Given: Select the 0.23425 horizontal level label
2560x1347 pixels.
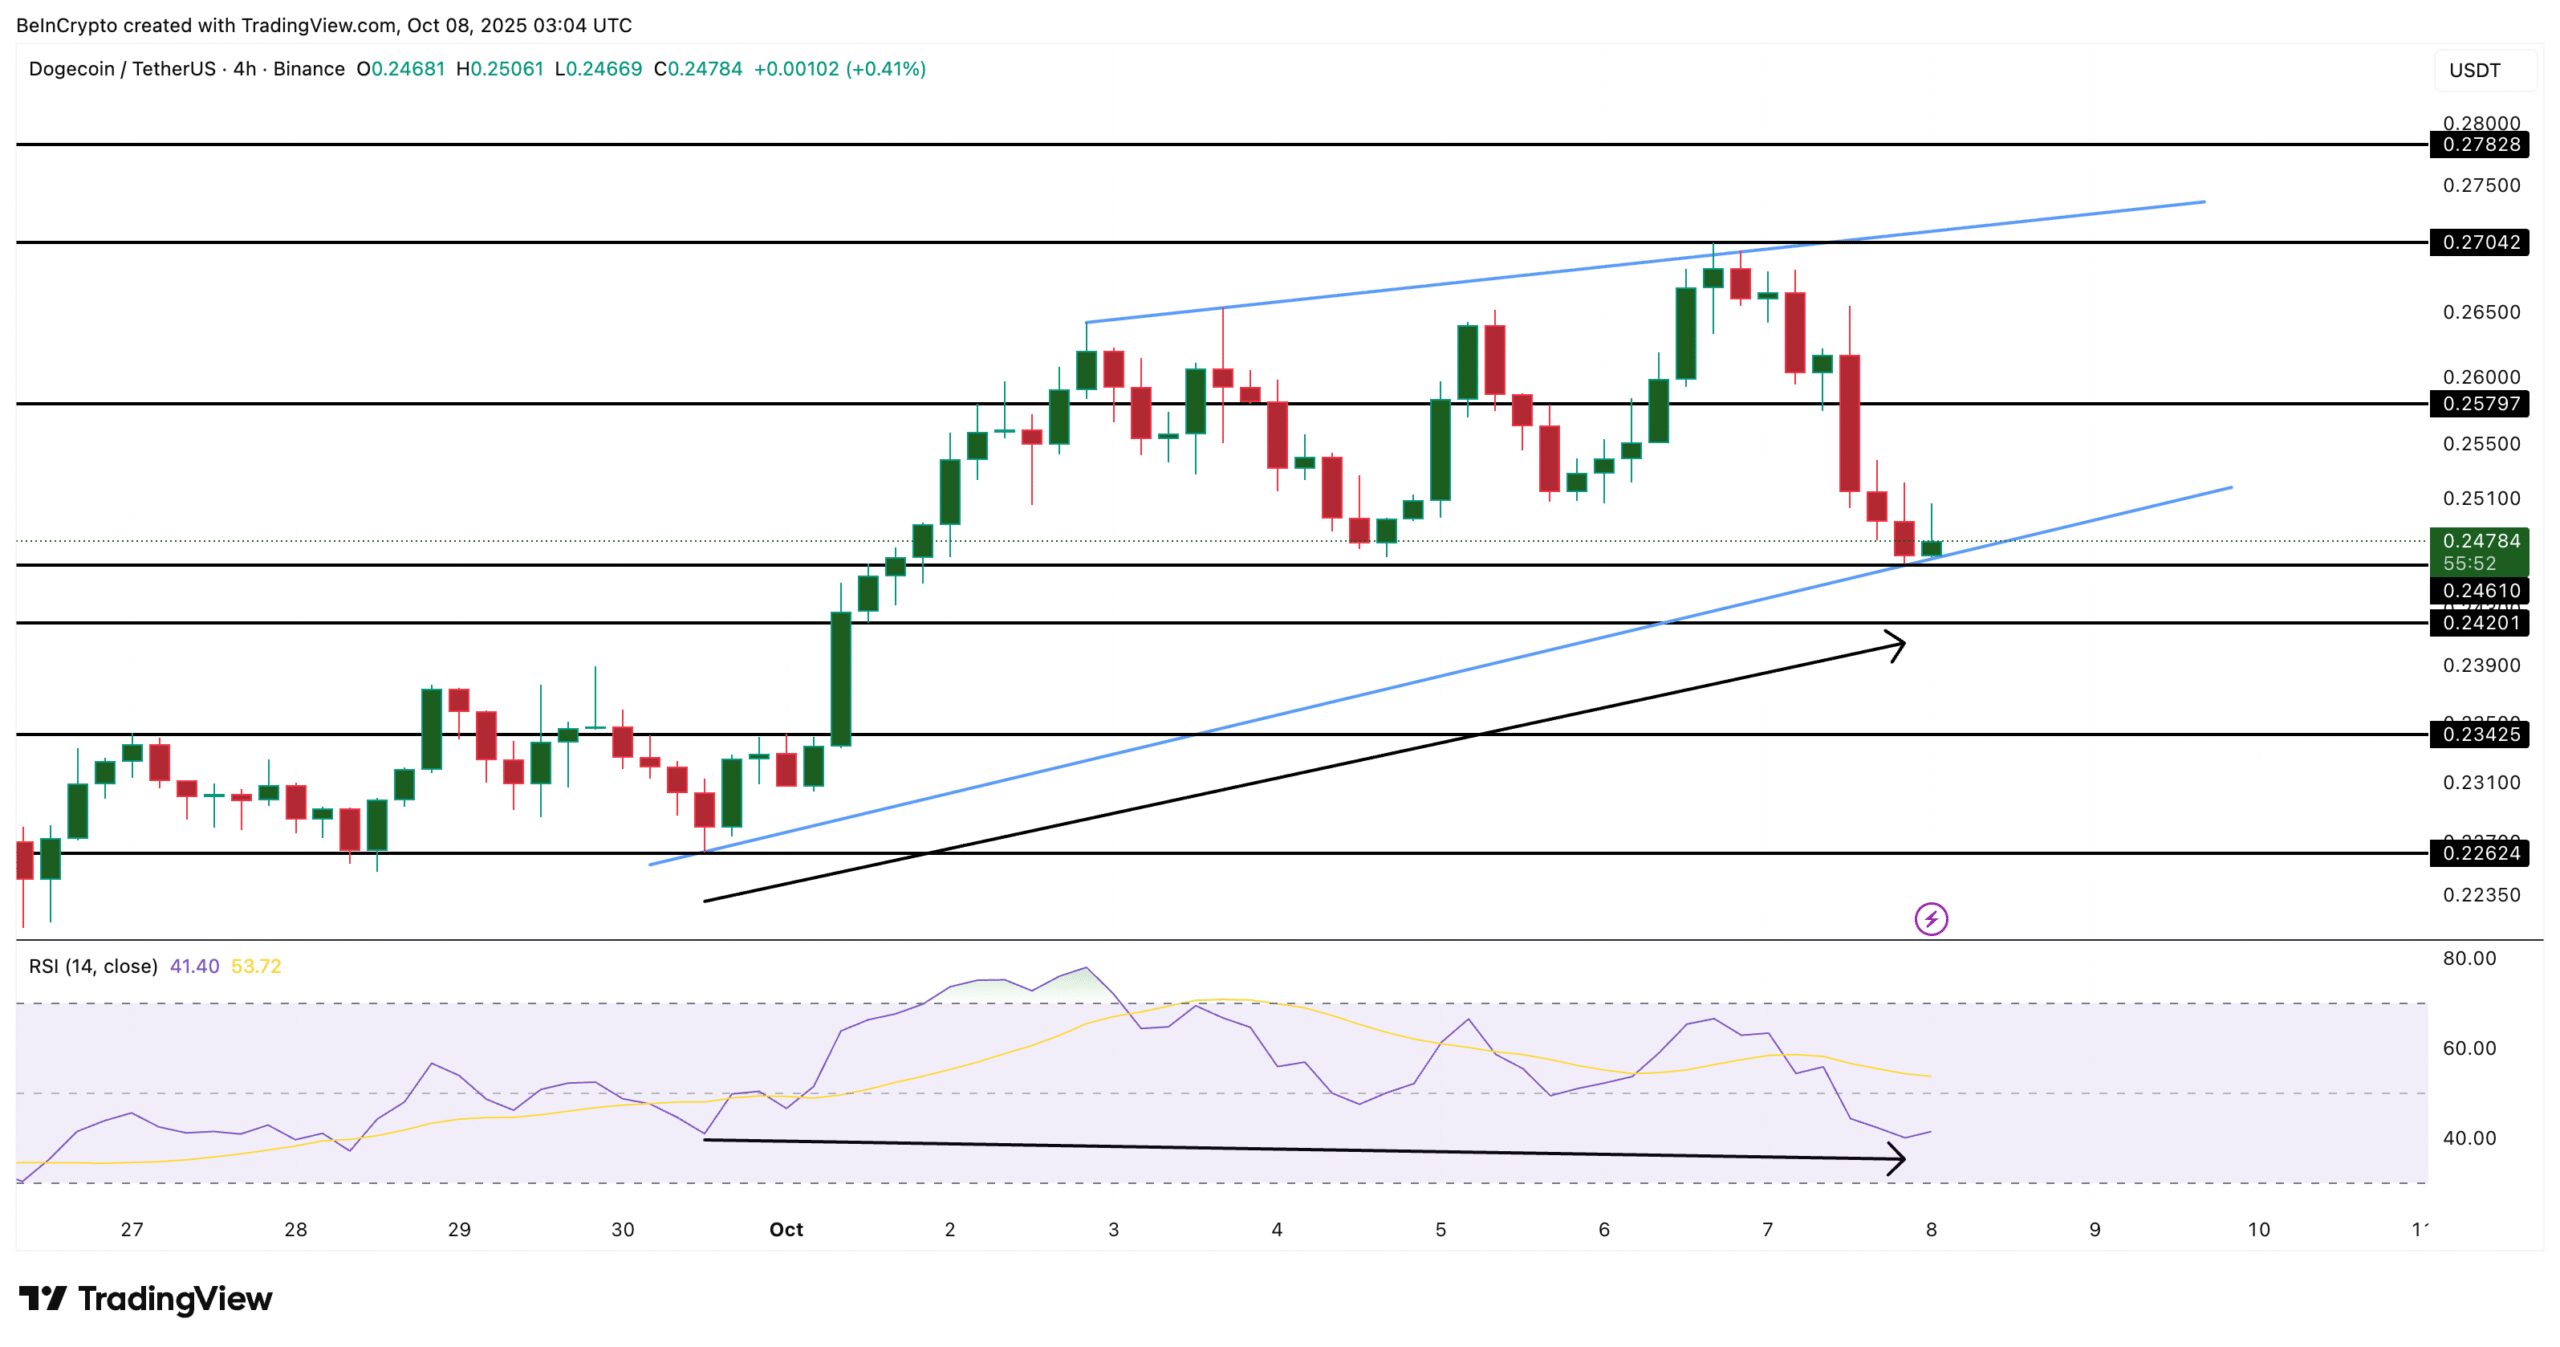Looking at the screenshot, I should [x=2478, y=734].
